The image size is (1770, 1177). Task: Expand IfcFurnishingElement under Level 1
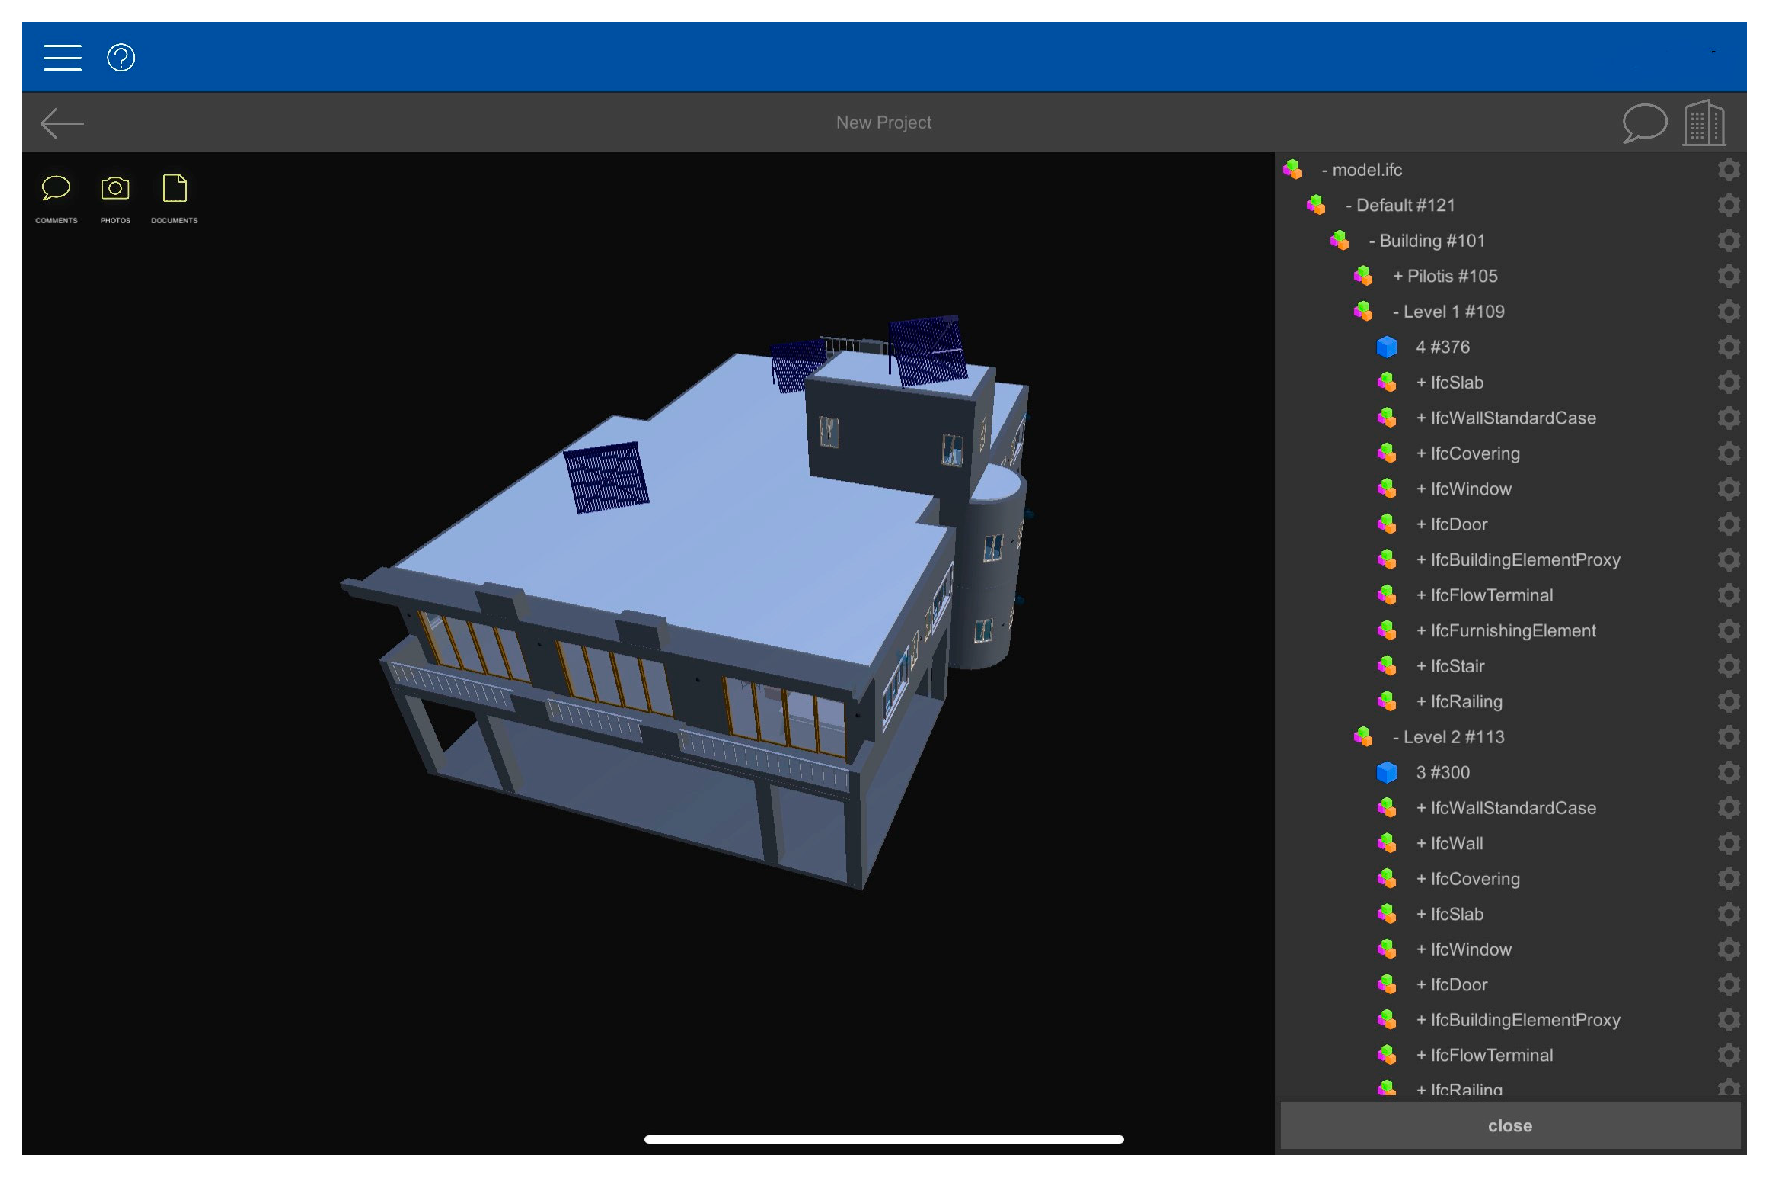[x=1421, y=631]
